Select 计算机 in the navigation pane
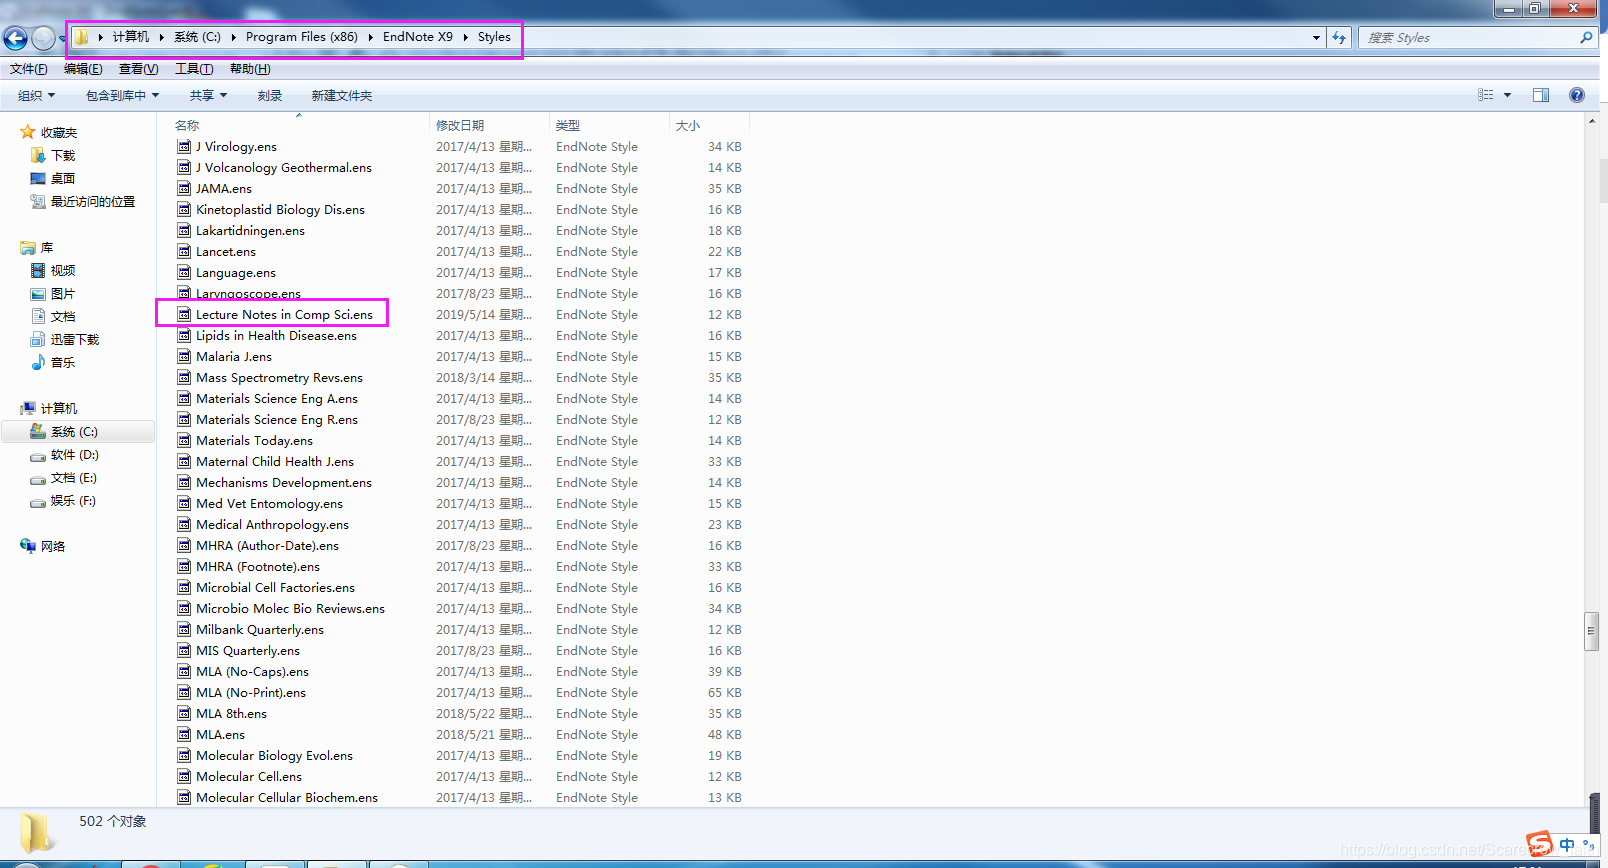 [x=59, y=408]
